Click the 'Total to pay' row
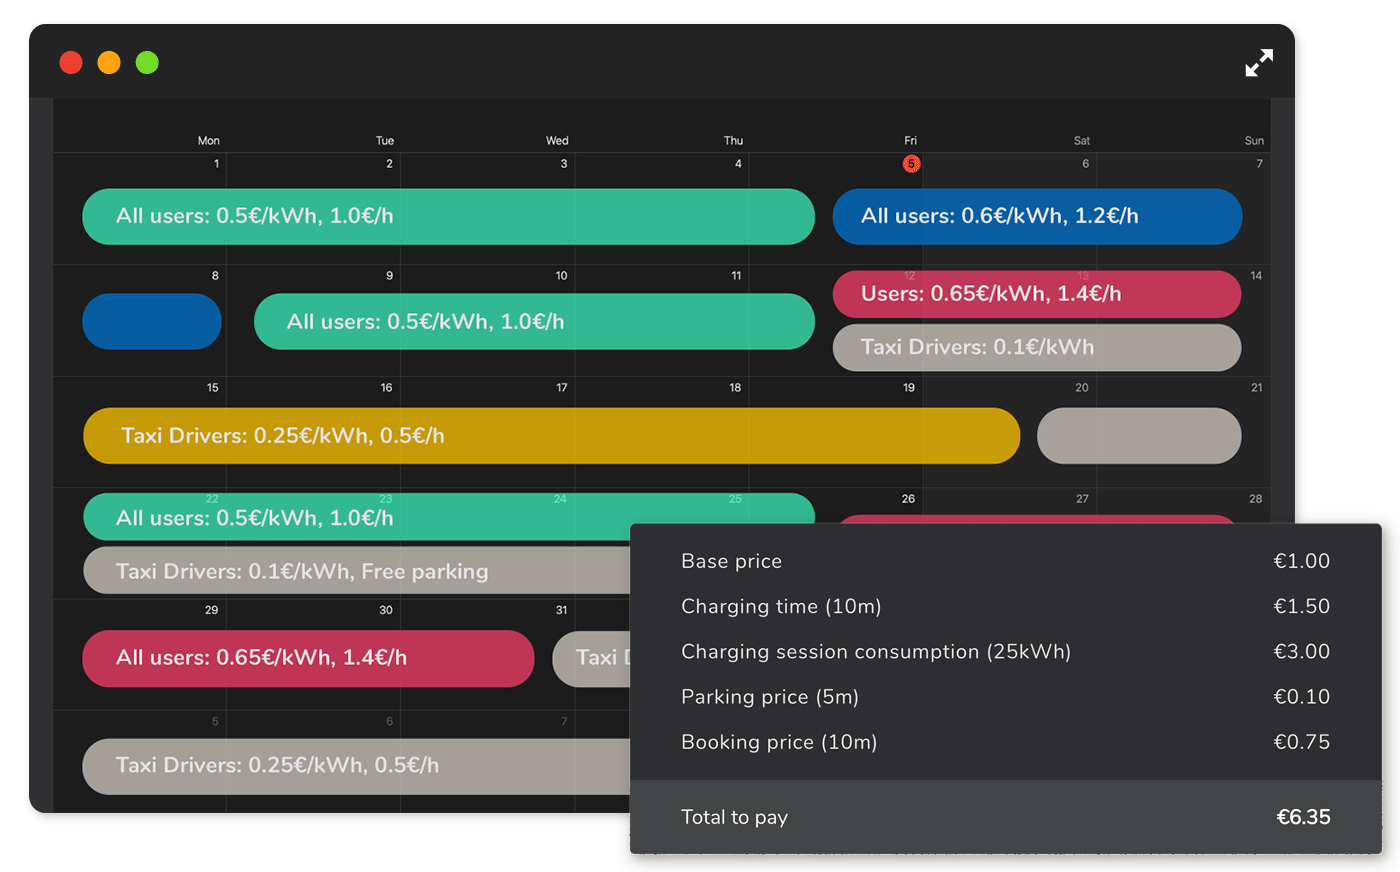 point(1005,818)
